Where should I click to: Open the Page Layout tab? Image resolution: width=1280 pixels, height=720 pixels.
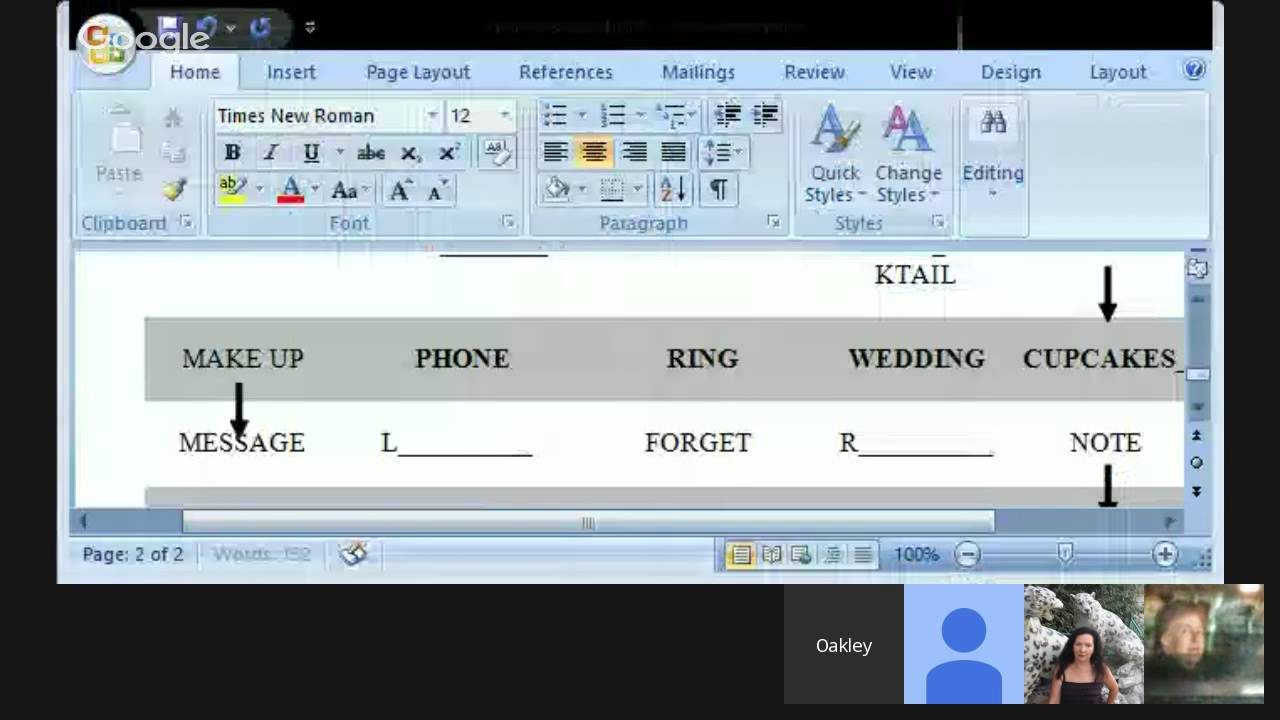click(x=418, y=72)
